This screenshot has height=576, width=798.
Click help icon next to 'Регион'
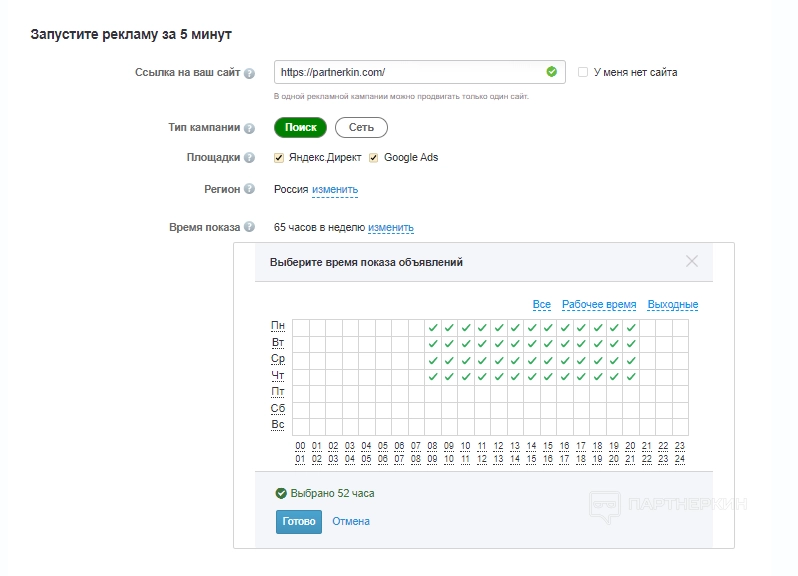(249, 189)
